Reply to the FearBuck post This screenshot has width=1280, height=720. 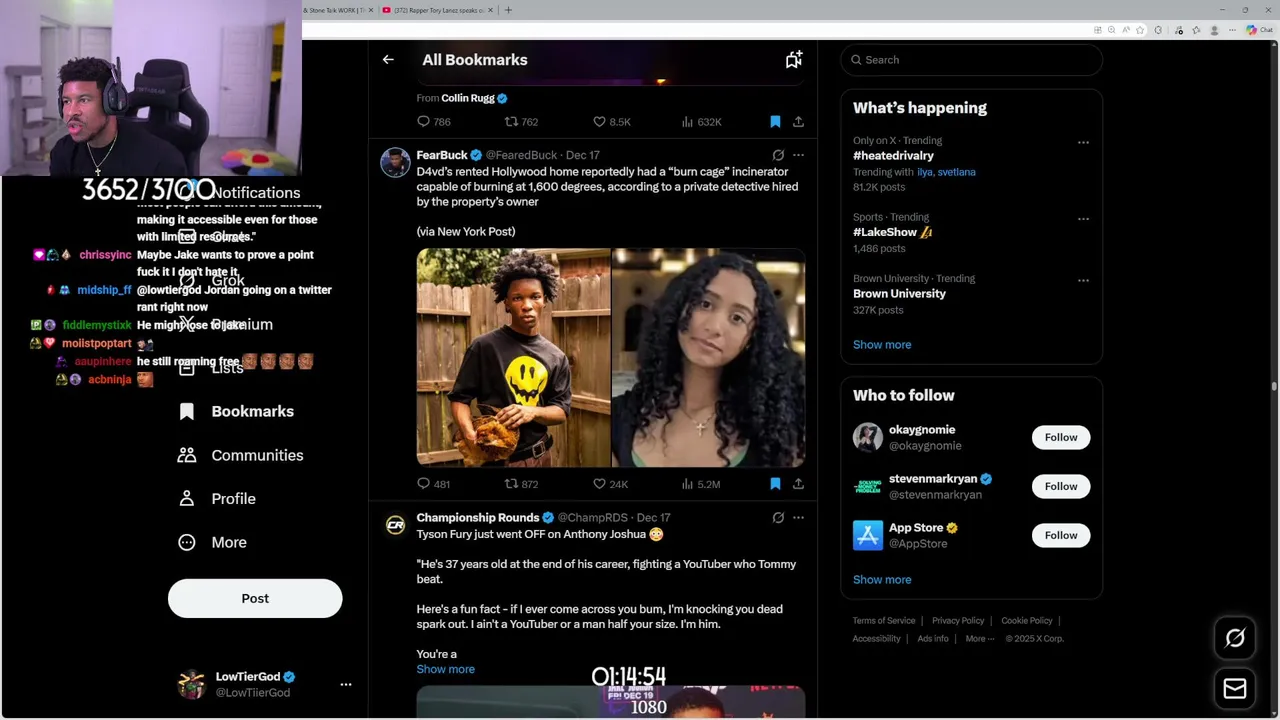click(433, 484)
